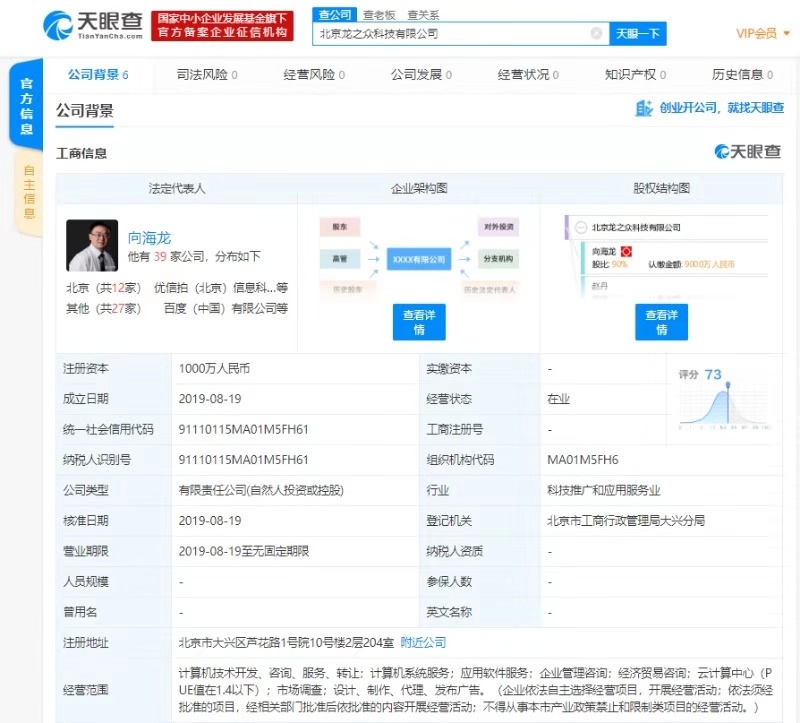Open the 公司背景 tab
Image resolution: width=800 pixels, height=723 pixels.
[98, 75]
